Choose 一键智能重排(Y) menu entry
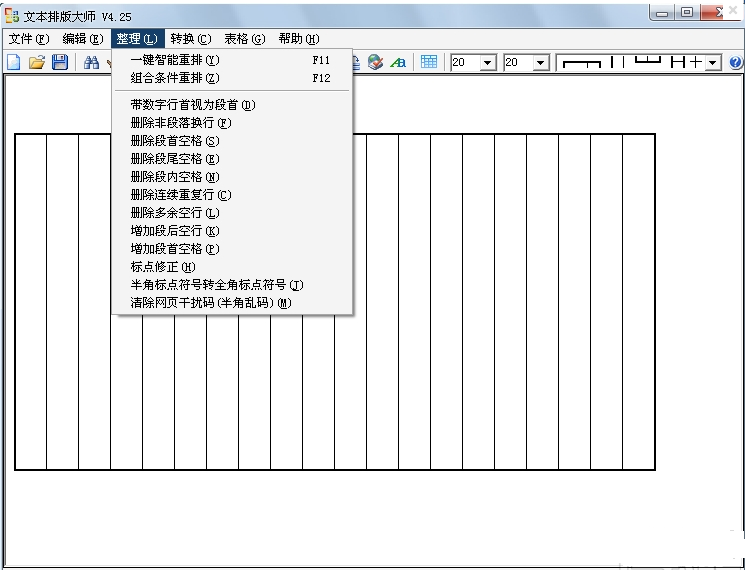The width and height of the screenshot is (745, 570). (x=232, y=60)
